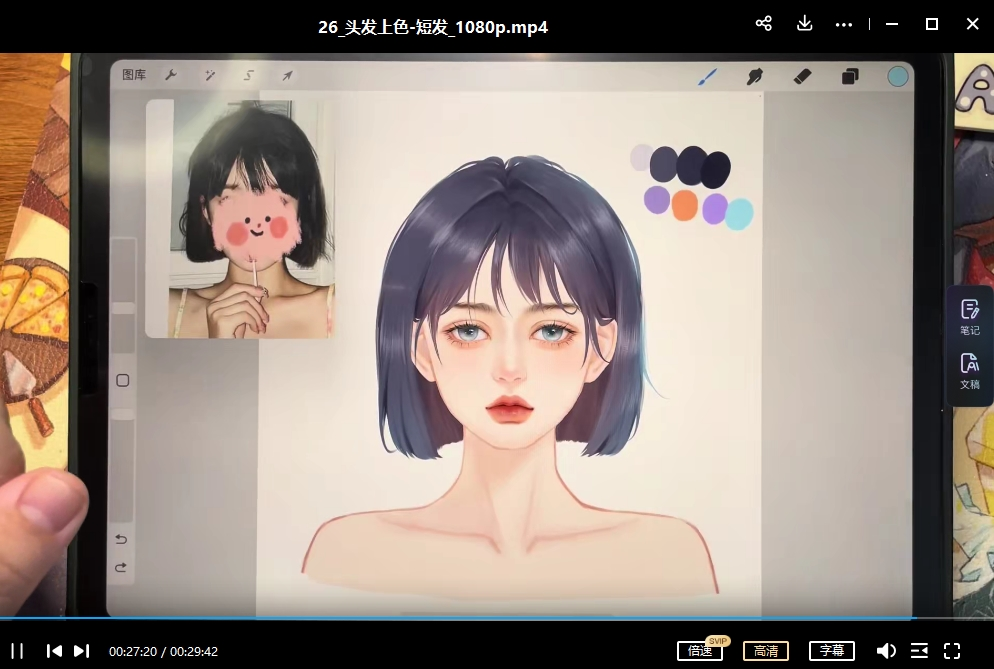Image resolution: width=994 pixels, height=669 pixels.
Task: Pick the light cyan swatch on canvas
Action: (x=739, y=214)
